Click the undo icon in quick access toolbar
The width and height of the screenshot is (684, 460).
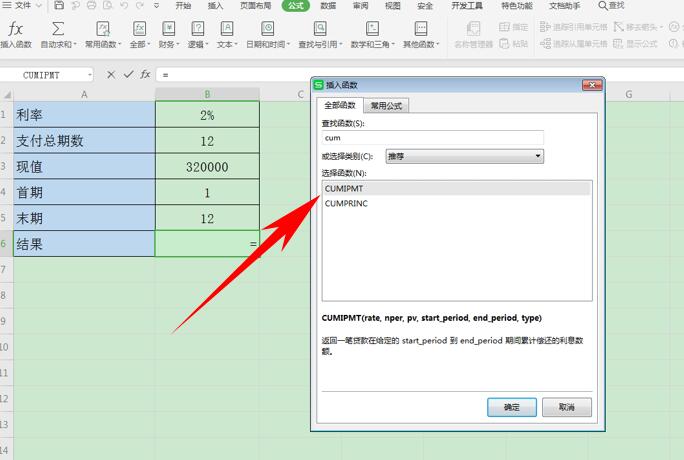[x=124, y=6]
